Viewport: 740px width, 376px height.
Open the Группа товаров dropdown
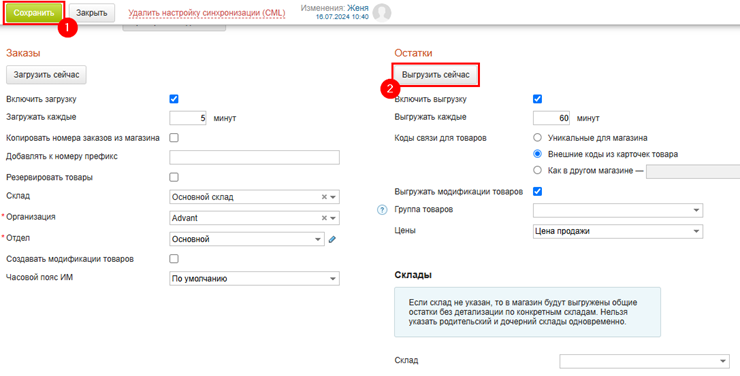pos(618,210)
